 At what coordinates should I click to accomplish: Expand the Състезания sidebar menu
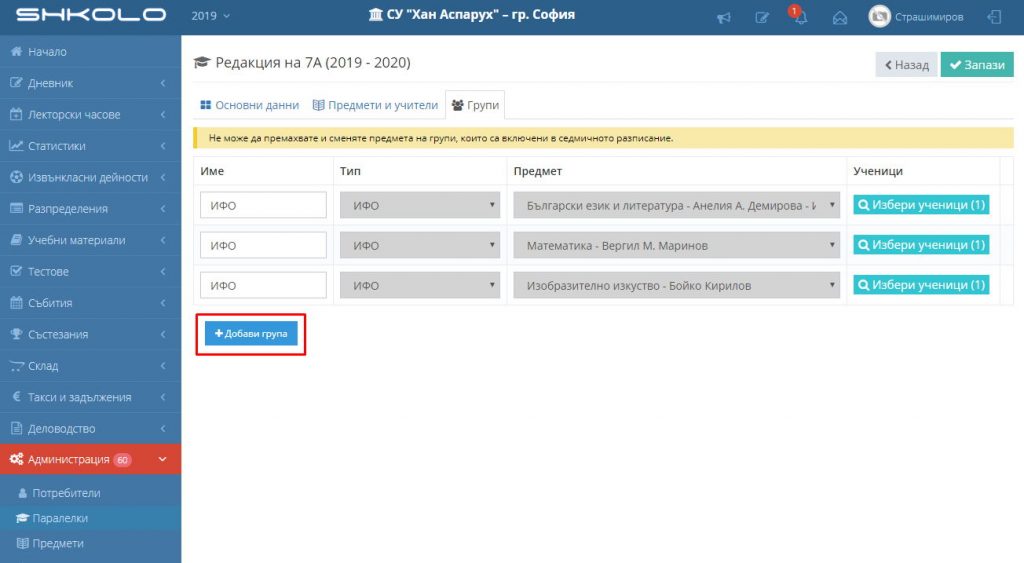pos(90,334)
